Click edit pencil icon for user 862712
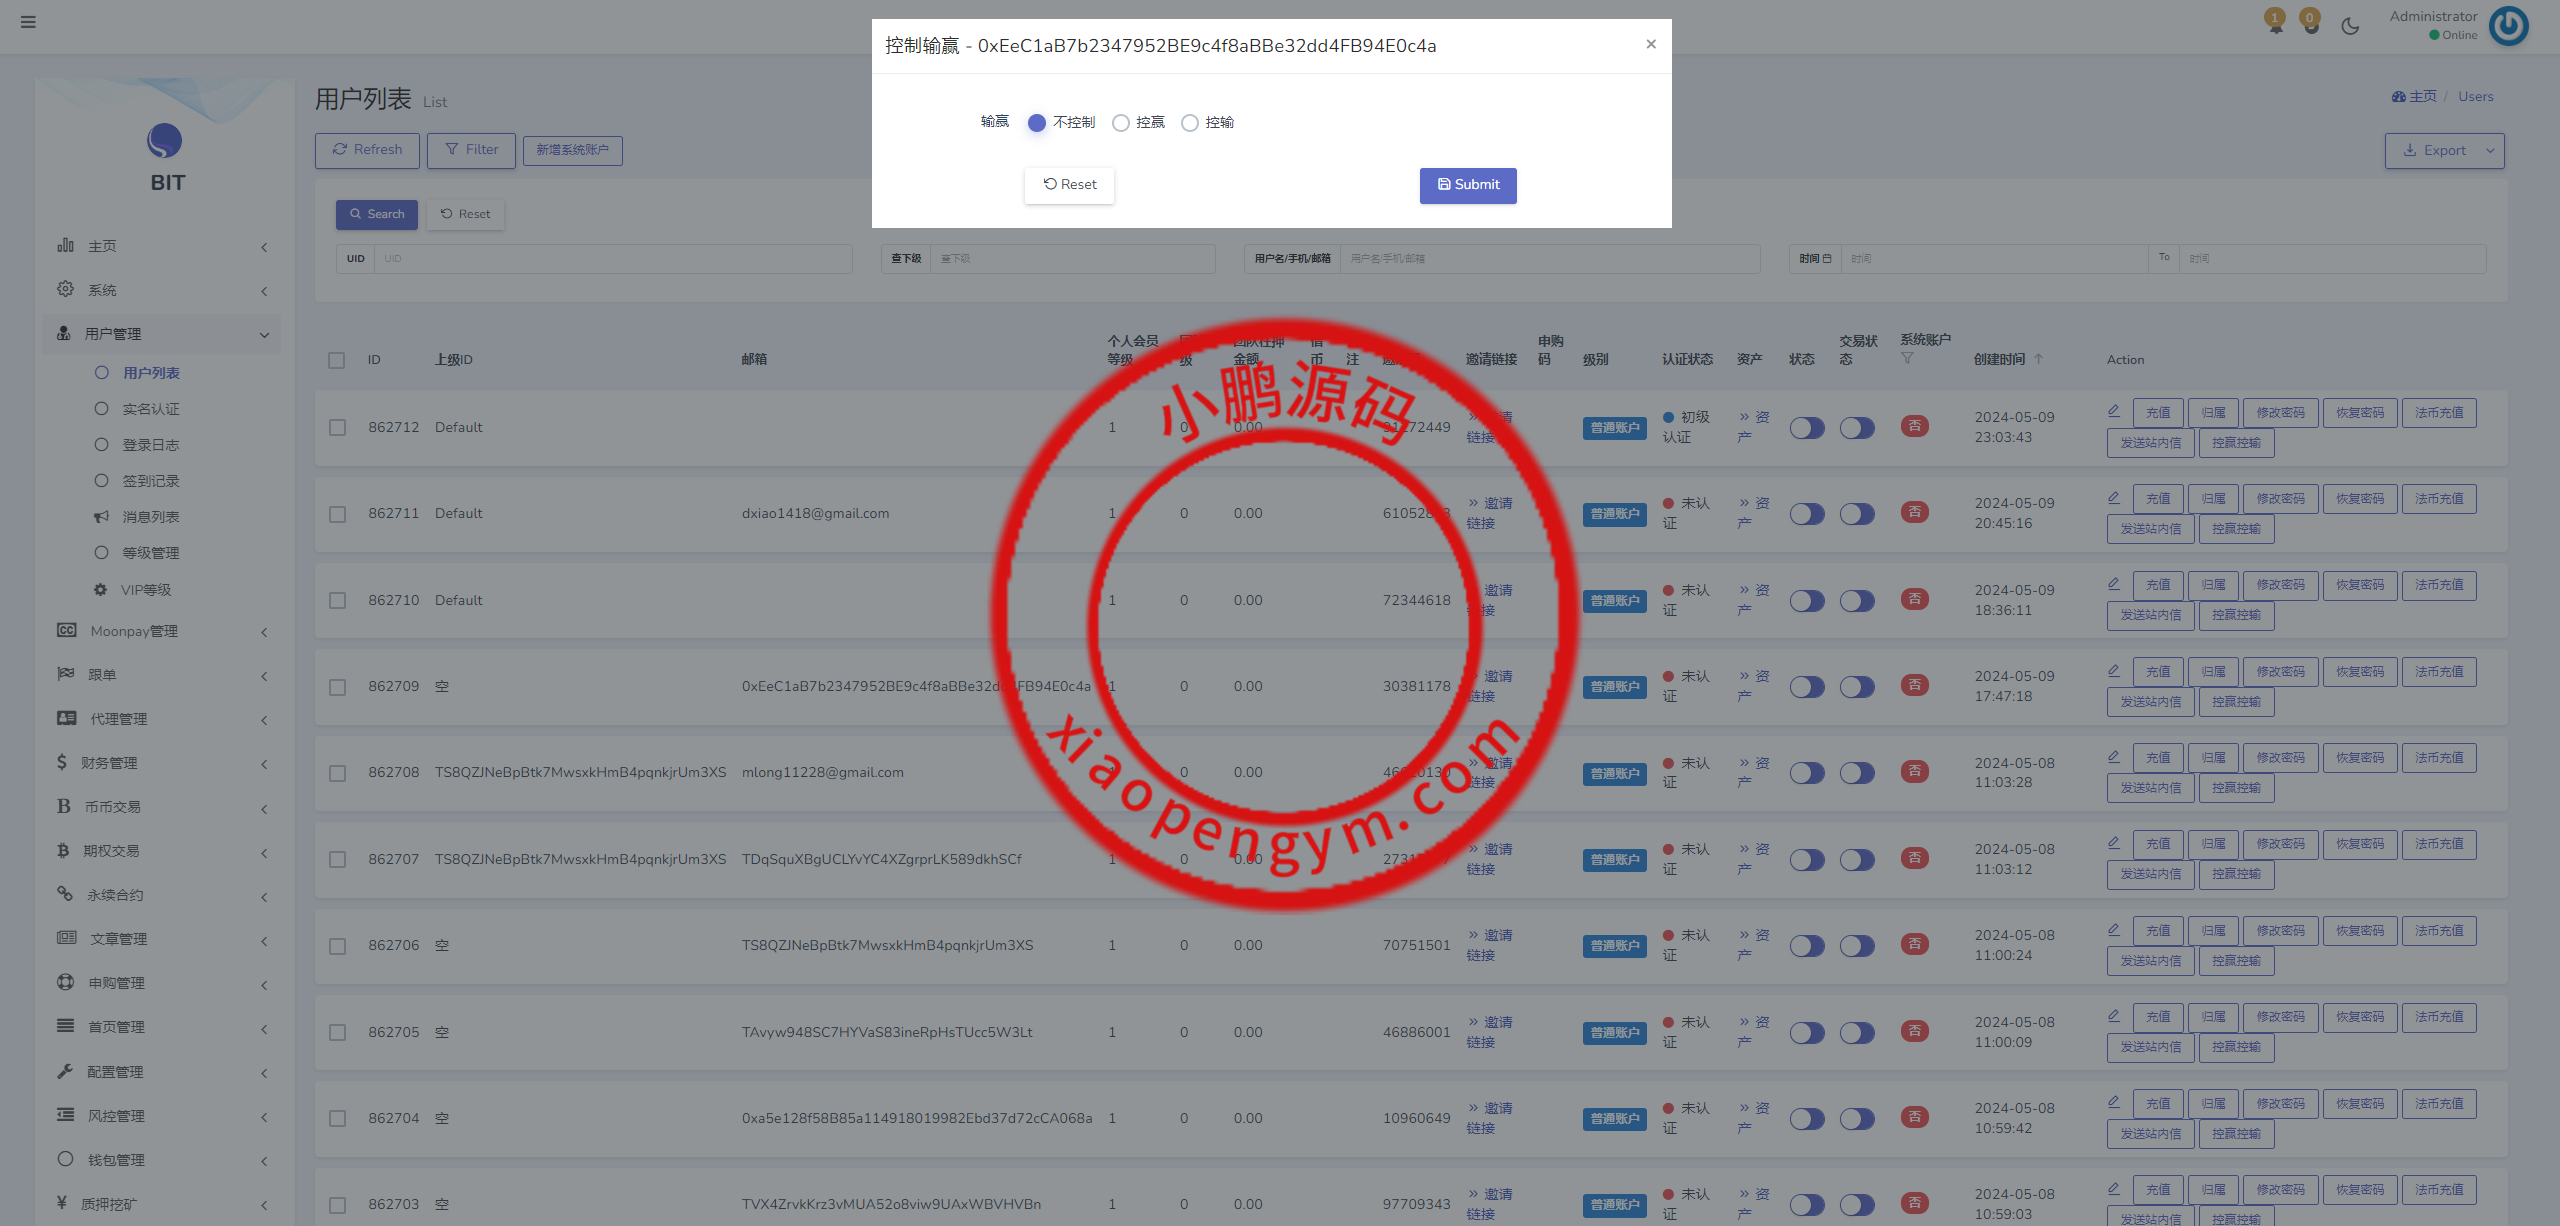The image size is (2560, 1226). (2114, 411)
